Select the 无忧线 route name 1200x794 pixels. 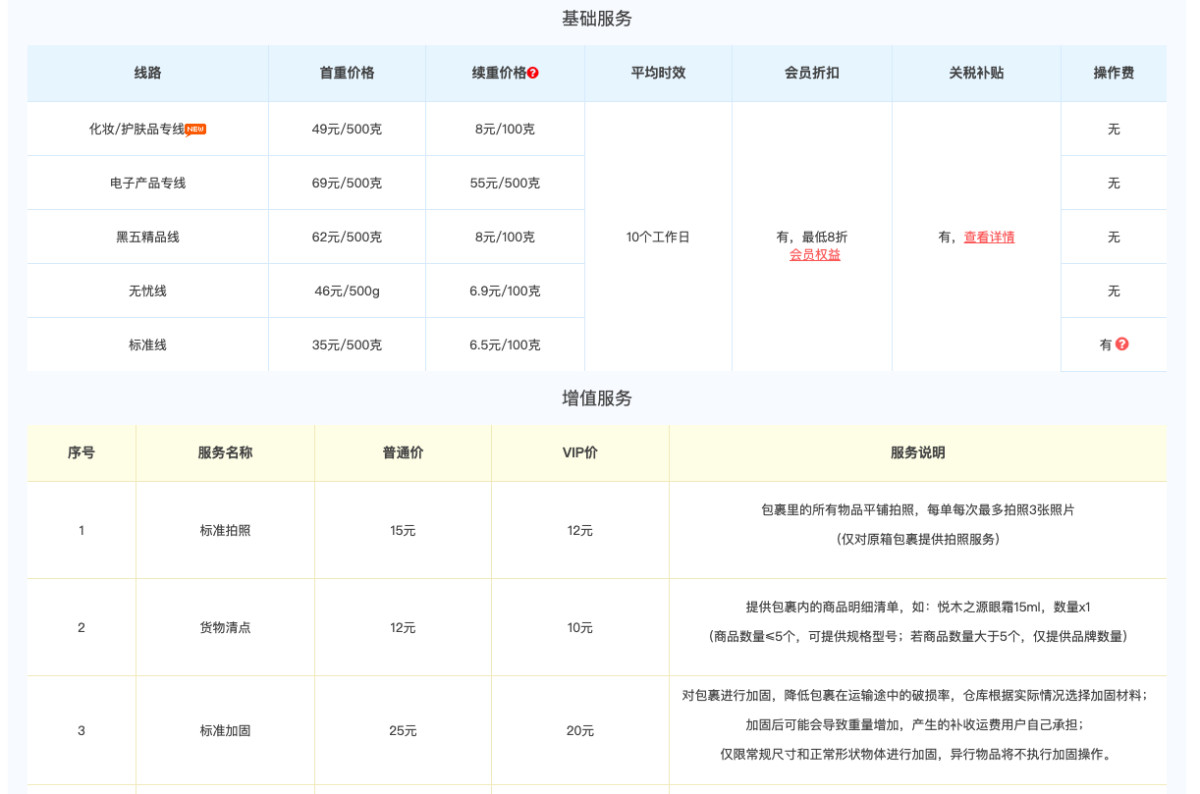pyautogui.click(x=148, y=291)
